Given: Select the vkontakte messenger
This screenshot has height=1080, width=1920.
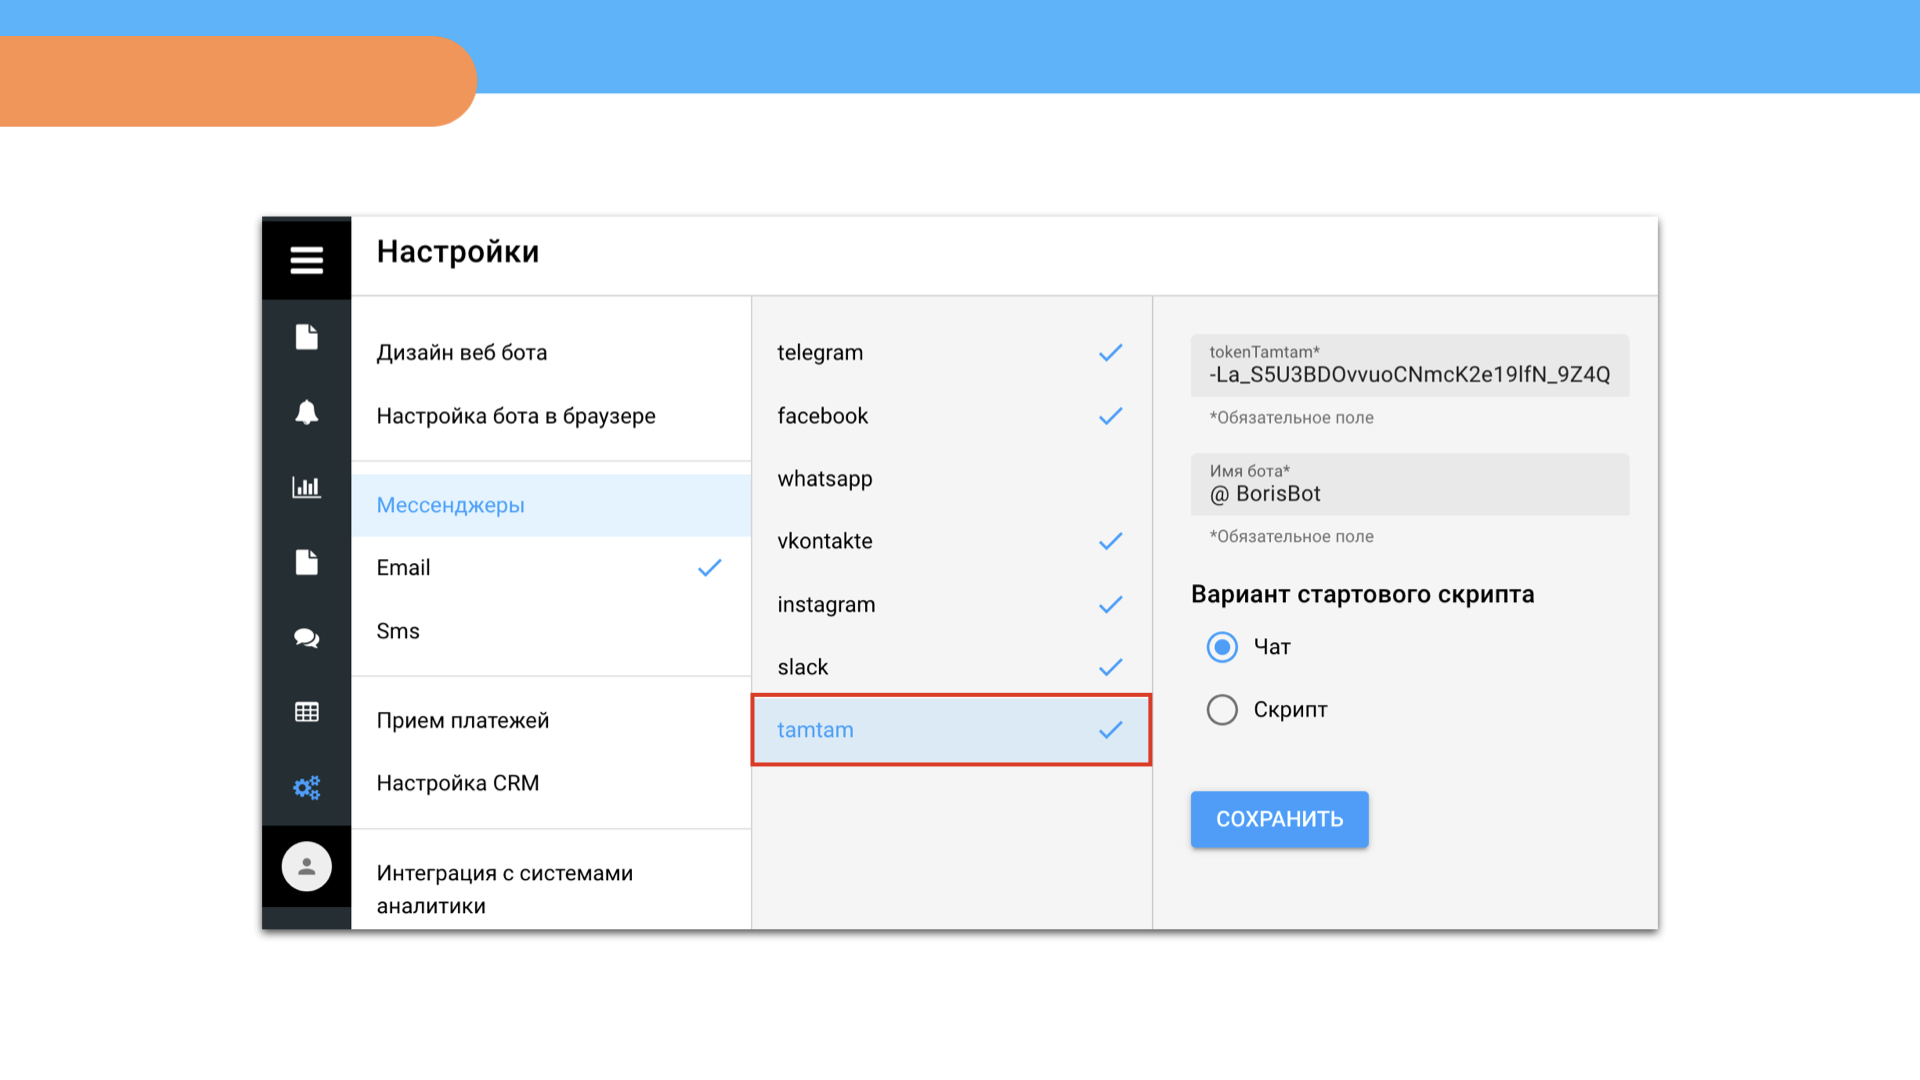Looking at the screenshot, I should pyautogui.click(x=951, y=541).
